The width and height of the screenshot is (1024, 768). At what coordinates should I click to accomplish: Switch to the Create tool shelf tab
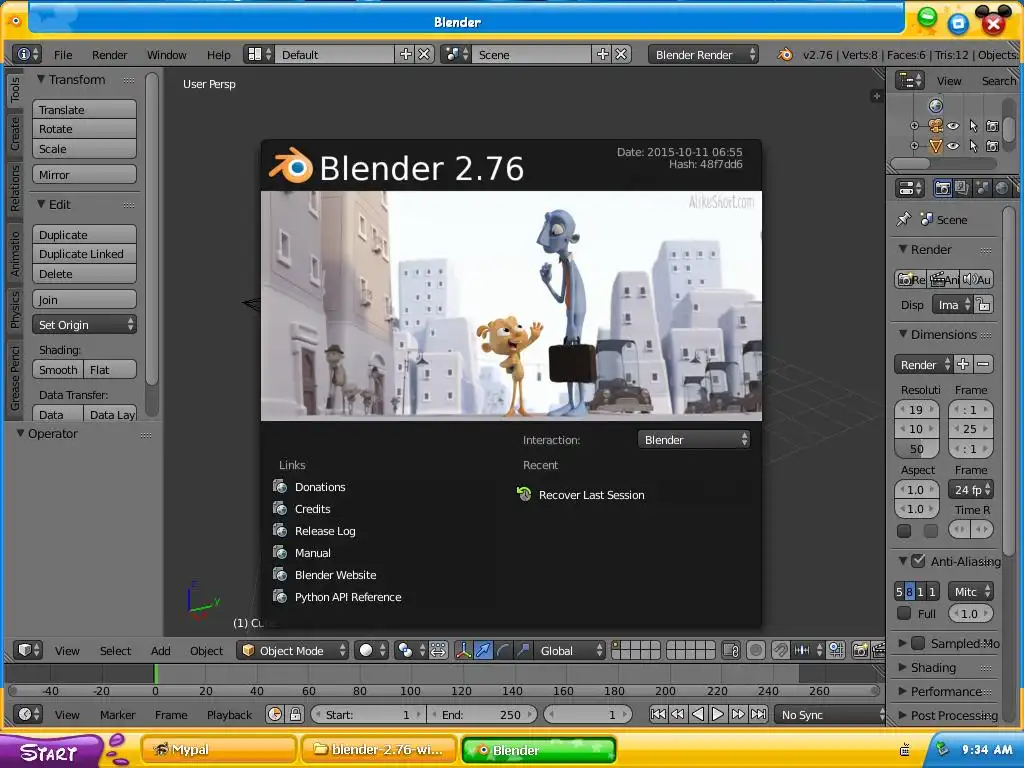[14, 135]
